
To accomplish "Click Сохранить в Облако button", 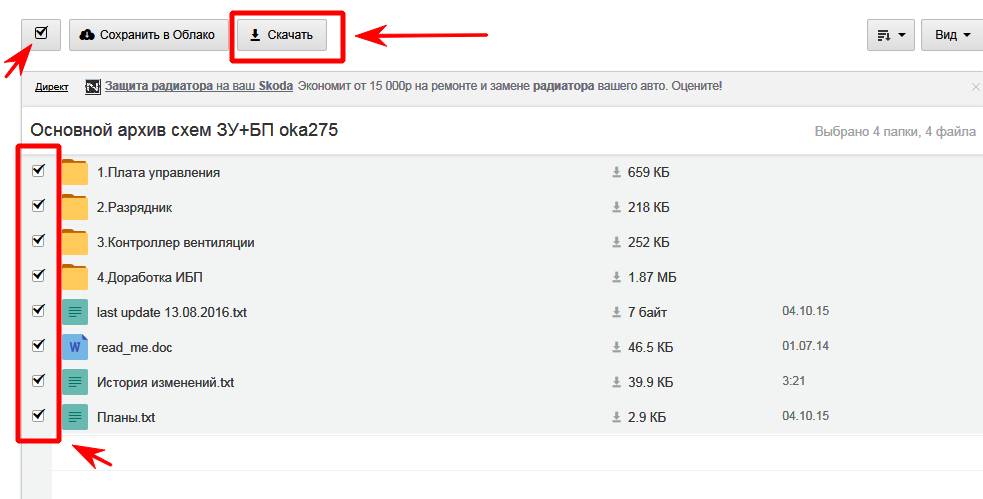I will coord(147,35).
